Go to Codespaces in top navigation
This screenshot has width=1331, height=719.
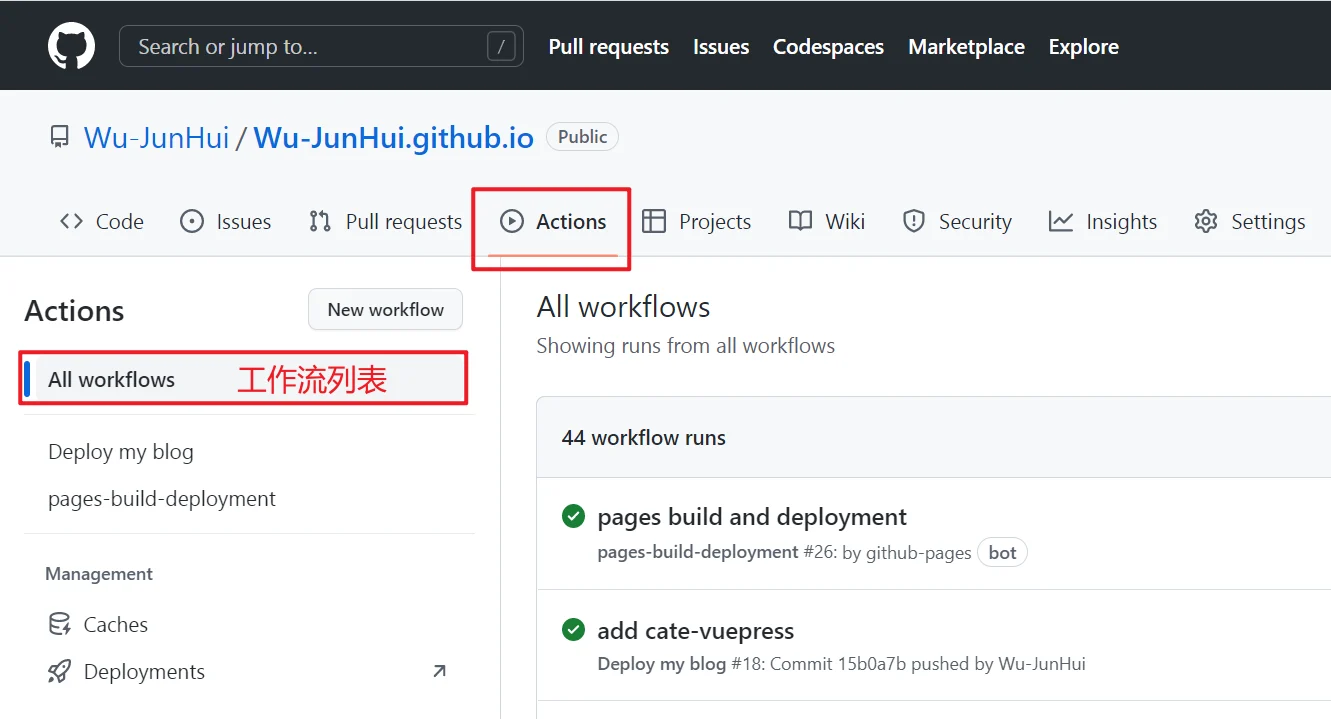point(828,46)
